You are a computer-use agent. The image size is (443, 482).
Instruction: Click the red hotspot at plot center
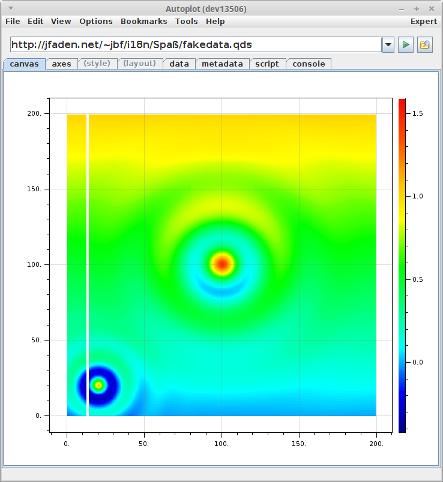point(222,264)
